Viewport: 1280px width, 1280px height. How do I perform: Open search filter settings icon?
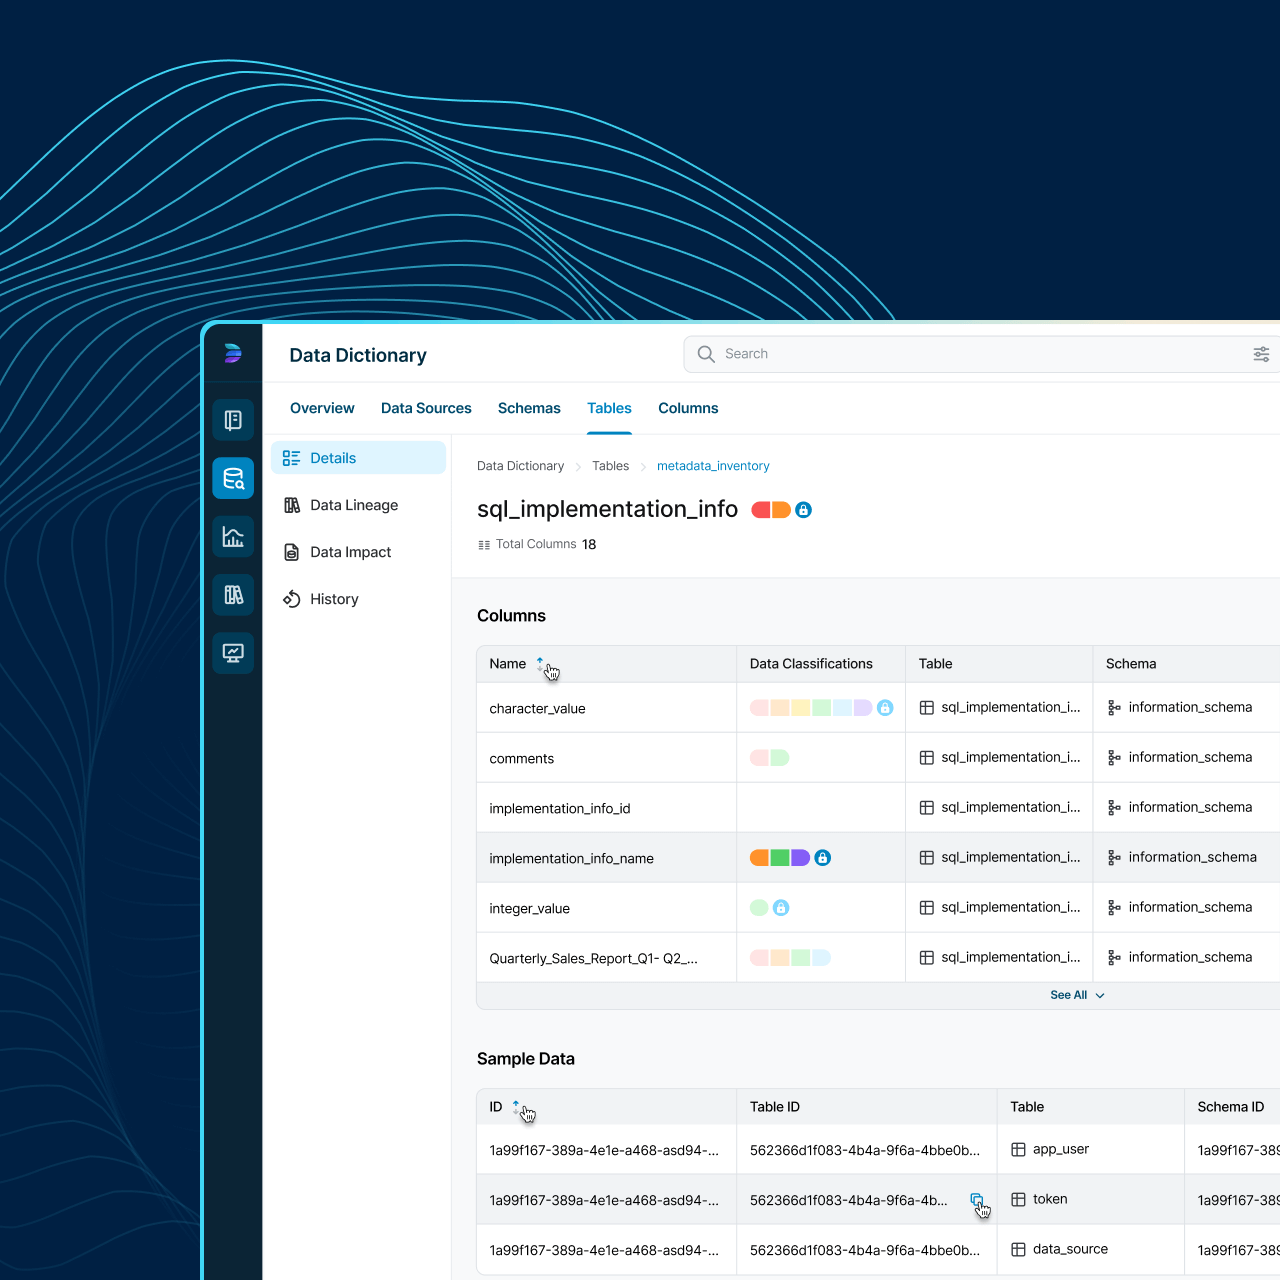pyautogui.click(x=1261, y=354)
